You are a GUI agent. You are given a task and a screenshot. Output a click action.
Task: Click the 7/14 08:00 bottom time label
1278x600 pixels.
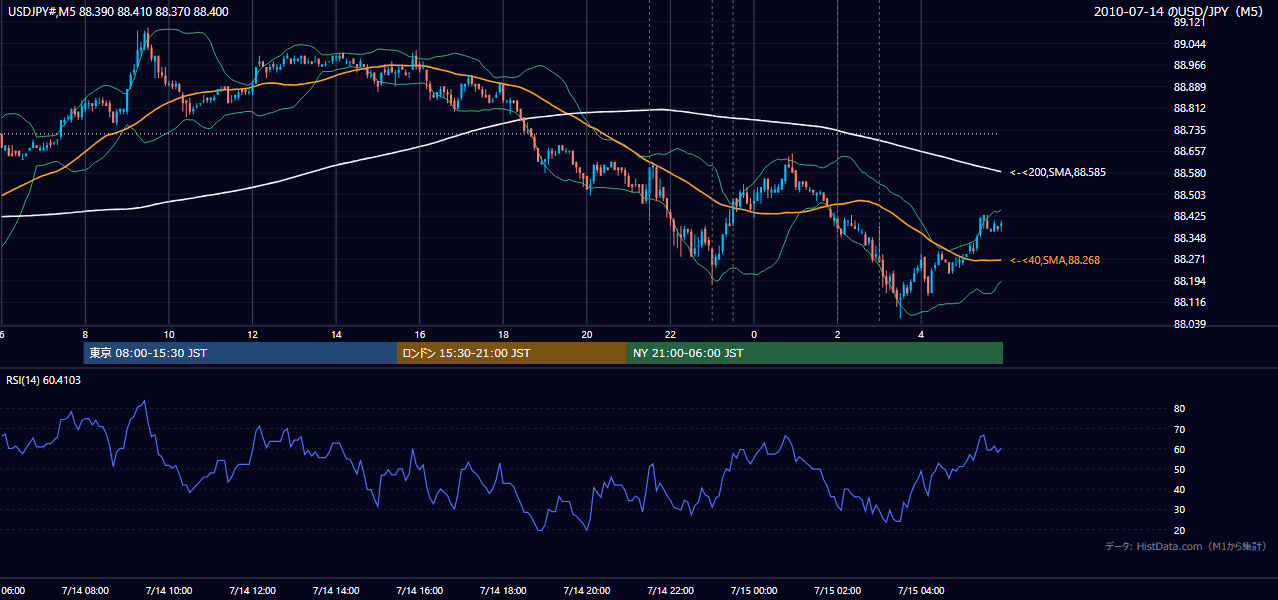point(85,590)
